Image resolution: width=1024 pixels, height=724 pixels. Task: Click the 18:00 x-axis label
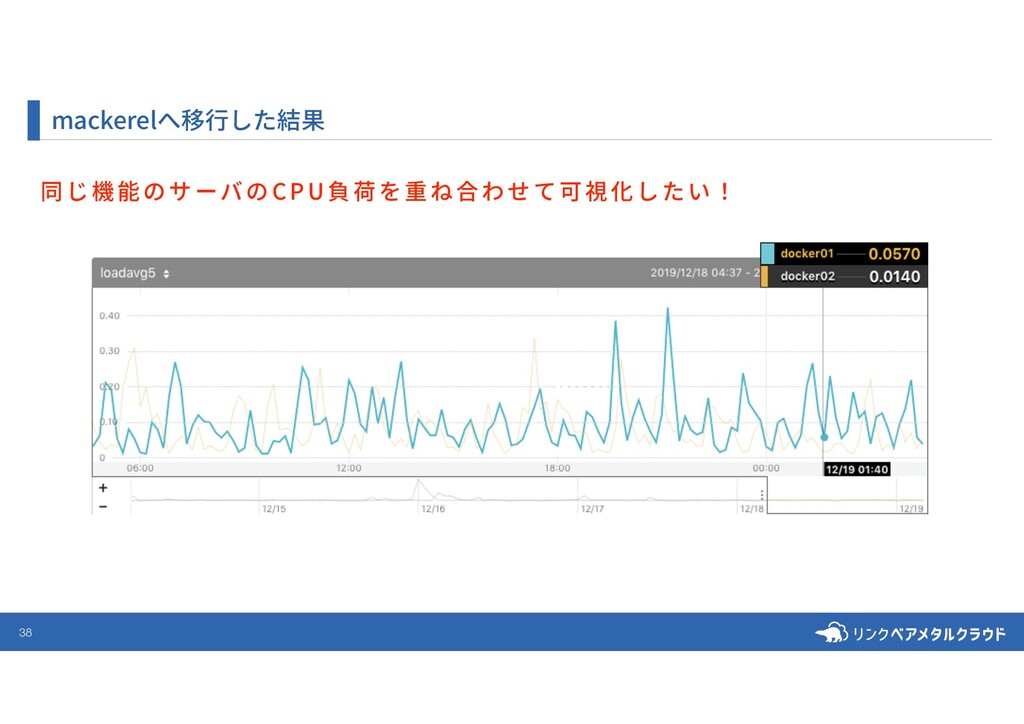pyautogui.click(x=557, y=468)
